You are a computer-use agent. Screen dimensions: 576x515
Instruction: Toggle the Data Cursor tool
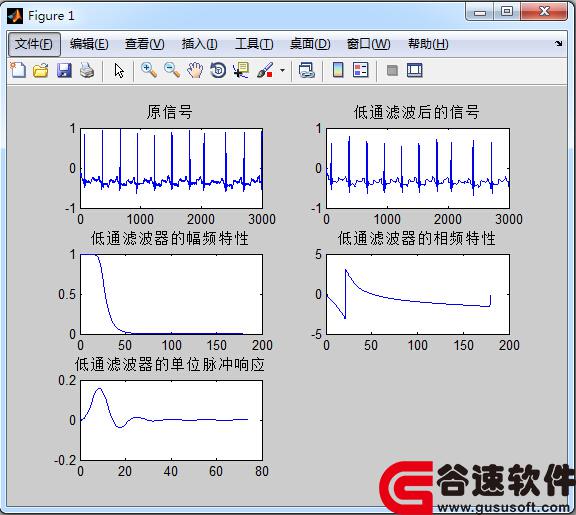[x=241, y=70]
